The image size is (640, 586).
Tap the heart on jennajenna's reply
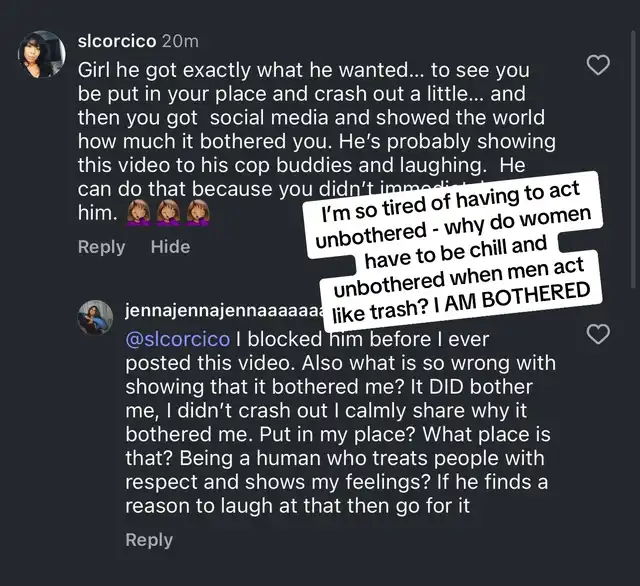[x=597, y=334]
